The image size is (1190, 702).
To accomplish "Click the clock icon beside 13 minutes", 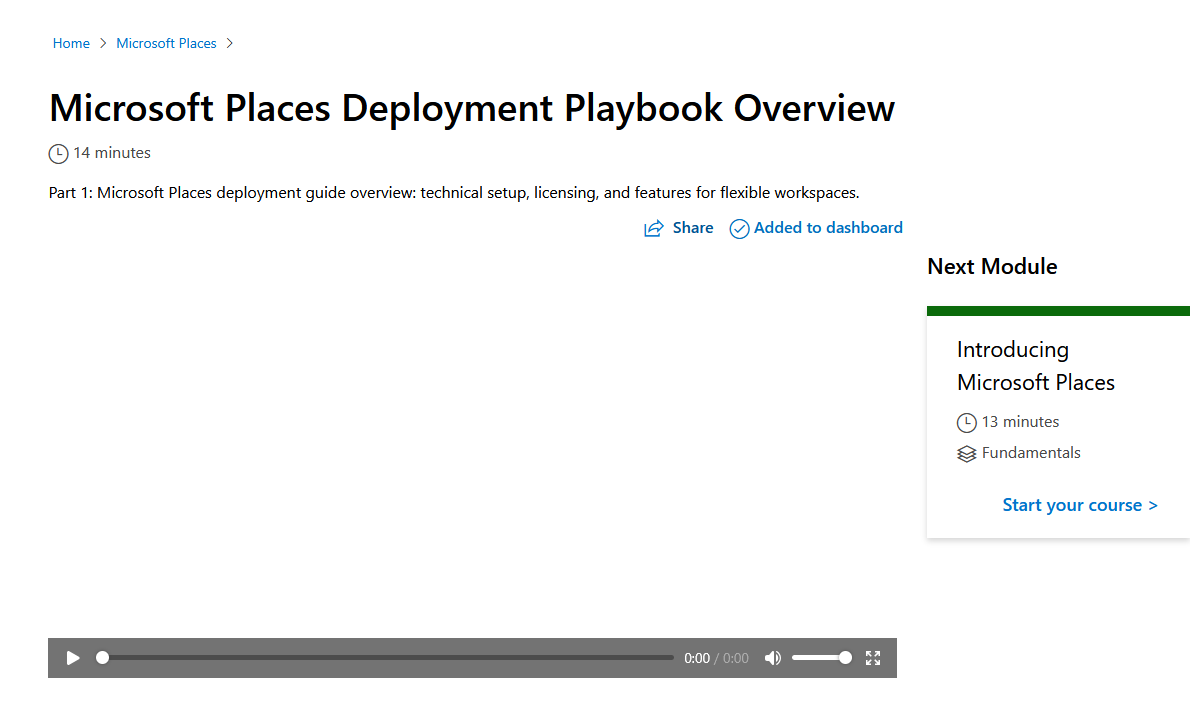I will tap(966, 422).
